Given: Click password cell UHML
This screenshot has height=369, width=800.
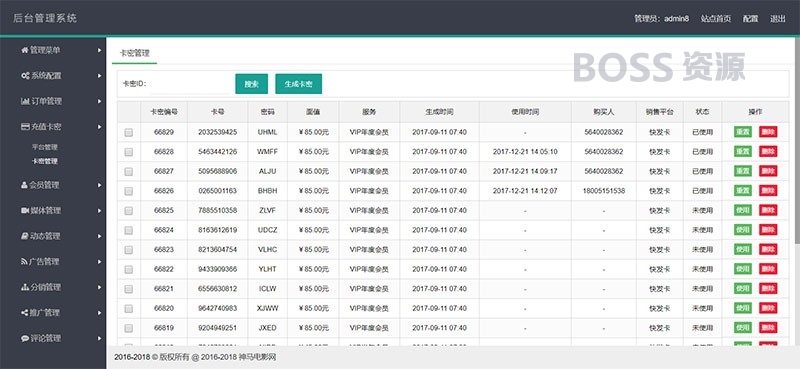Looking at the screenshot, I should pyautogui.click(x=267, y=132).
